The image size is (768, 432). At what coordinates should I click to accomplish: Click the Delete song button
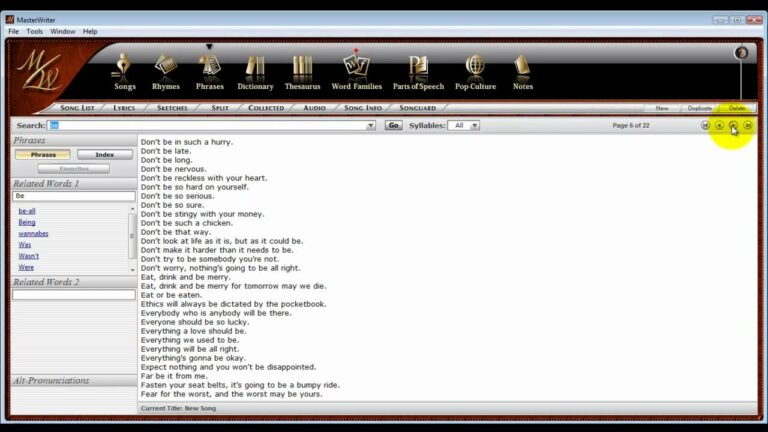737,108
